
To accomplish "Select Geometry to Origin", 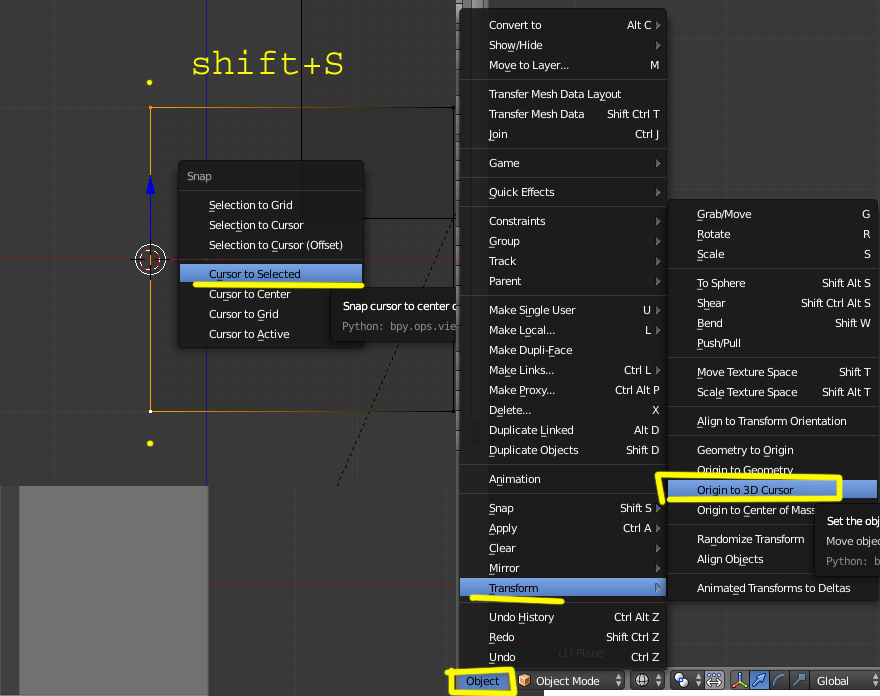I will coord(772,450).
